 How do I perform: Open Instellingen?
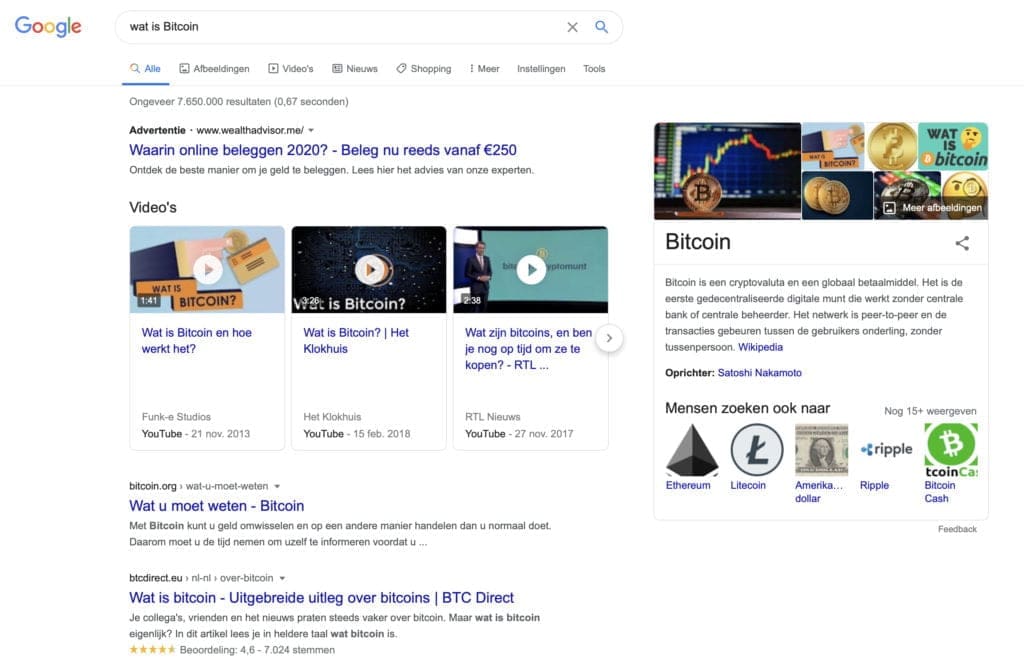click(x=541, y=69)
